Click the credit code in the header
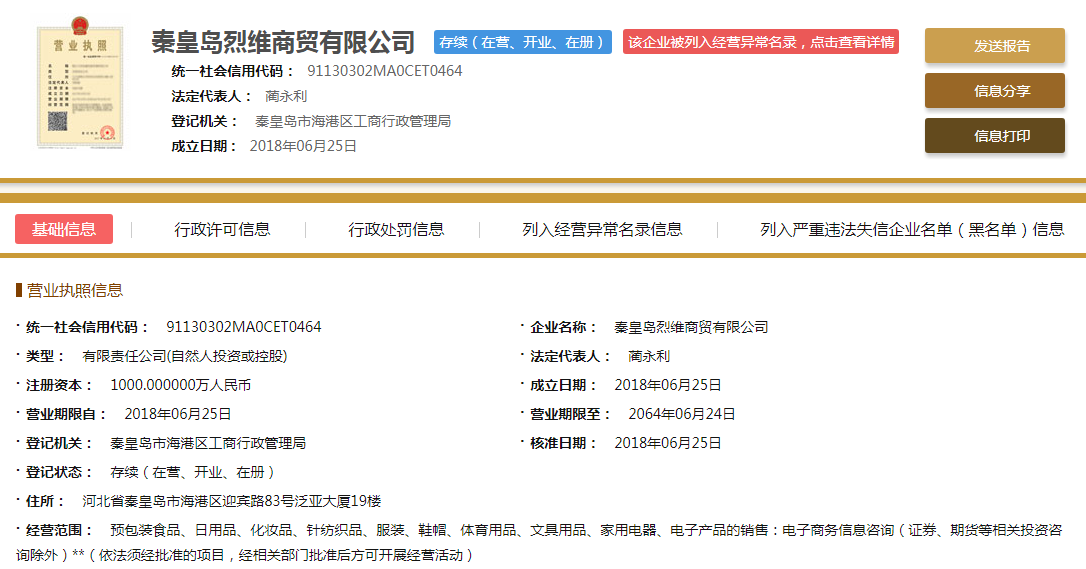 coord(384,71)
